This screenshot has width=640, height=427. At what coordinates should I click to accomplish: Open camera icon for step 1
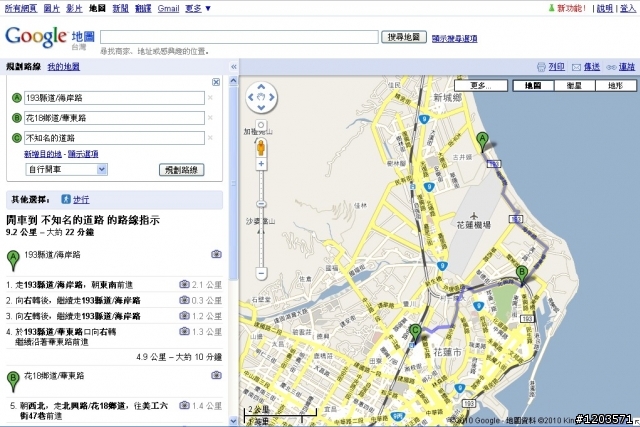pos(184,284)
